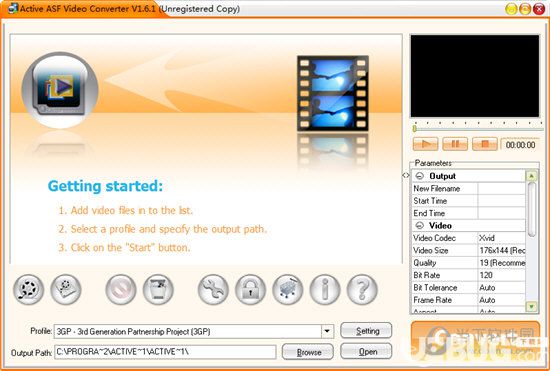The width and height of the screenshot is (550, 371).
Task: Maximize the window with the orange button
Action: [525, 9]
